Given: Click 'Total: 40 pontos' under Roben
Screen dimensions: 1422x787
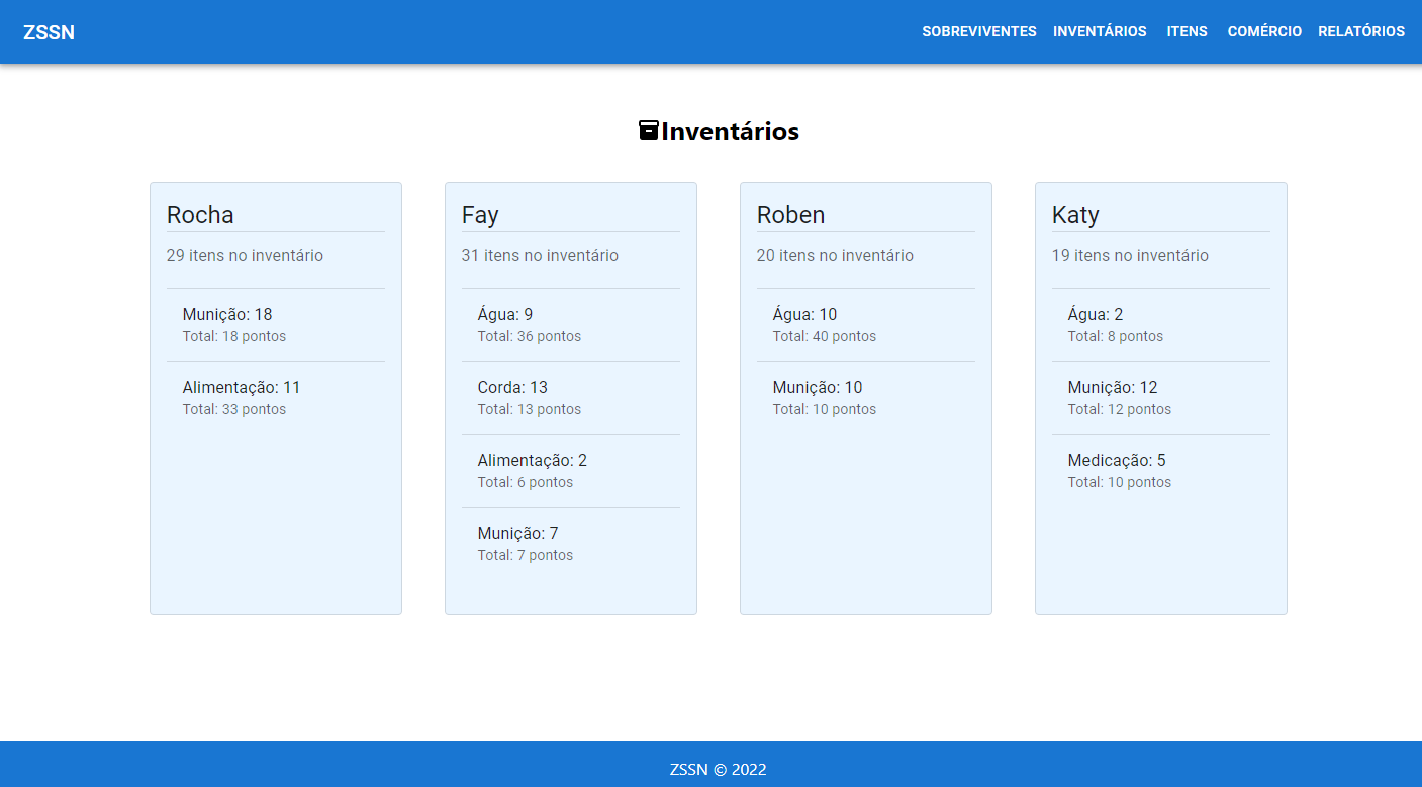Looking at the screenshot, I should 824,336.
